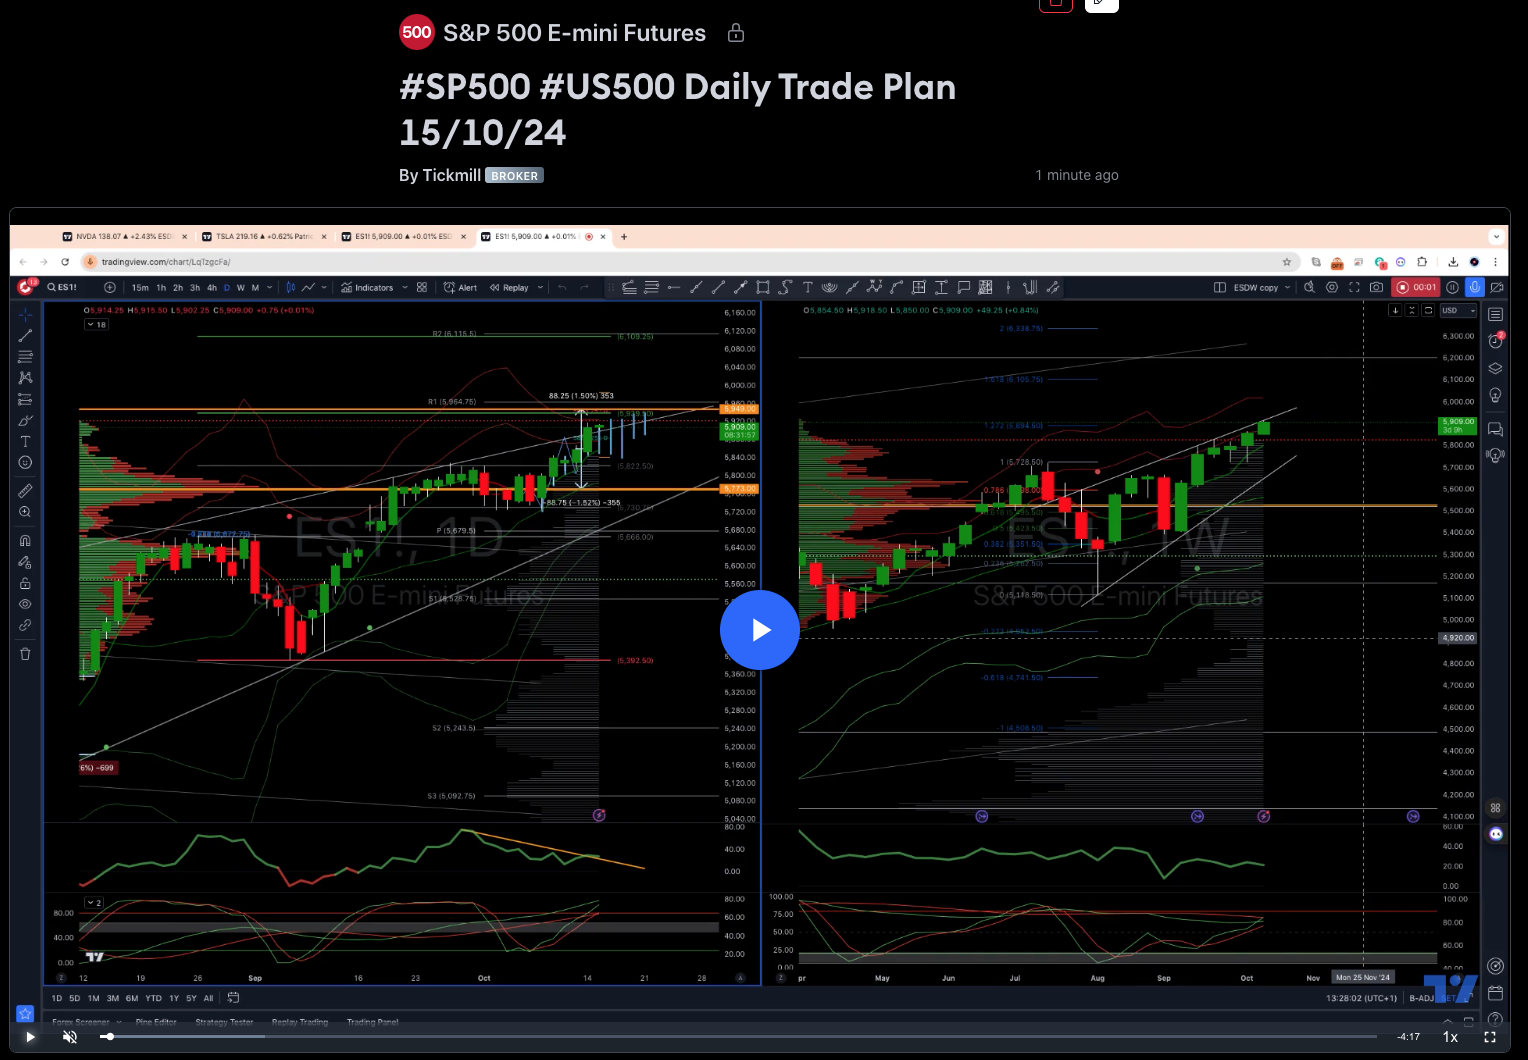Switch to the TSLA 219.16 browser tab
Viewport: 1528px width, 1060px height.
tap(265, 237)
